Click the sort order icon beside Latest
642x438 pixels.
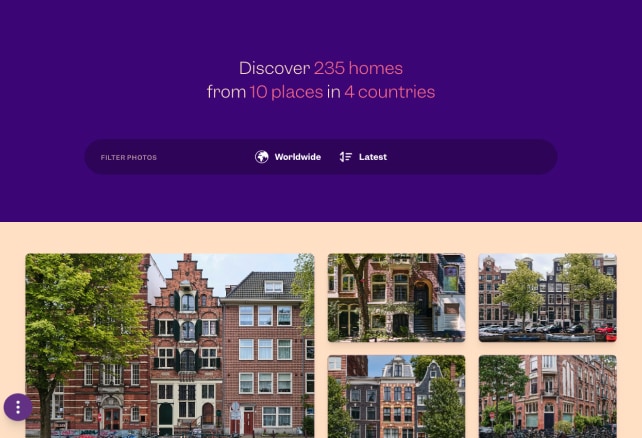tap(346, 157)
